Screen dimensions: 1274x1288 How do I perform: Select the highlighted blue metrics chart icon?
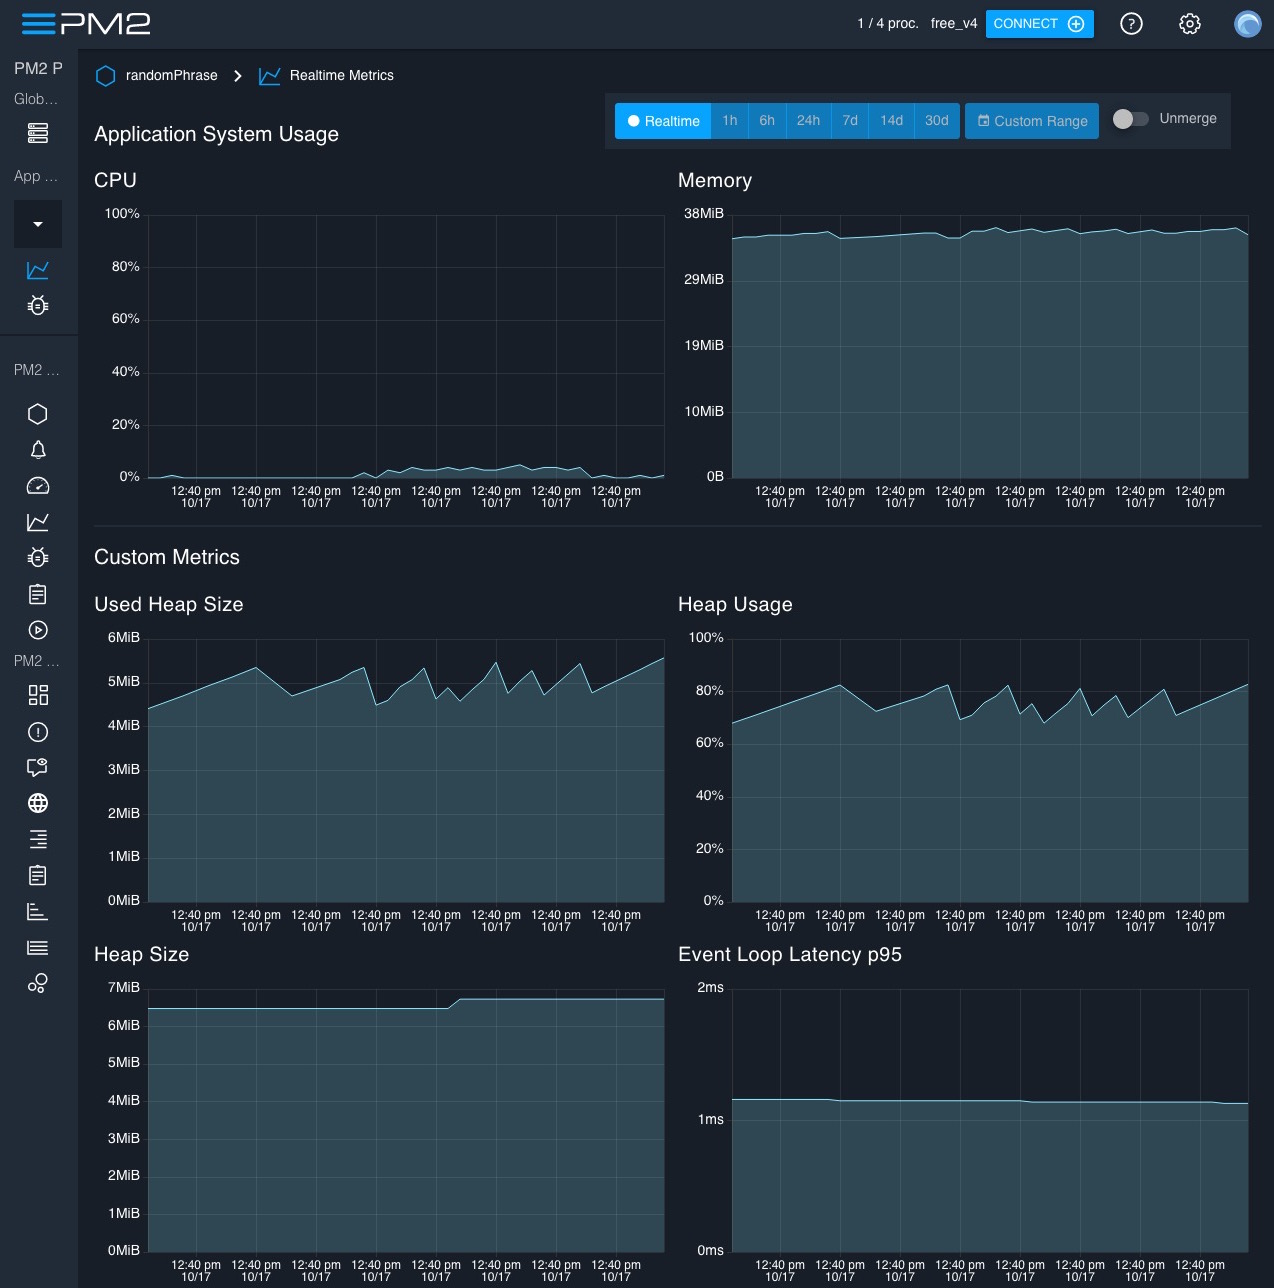tap(38, 270)
